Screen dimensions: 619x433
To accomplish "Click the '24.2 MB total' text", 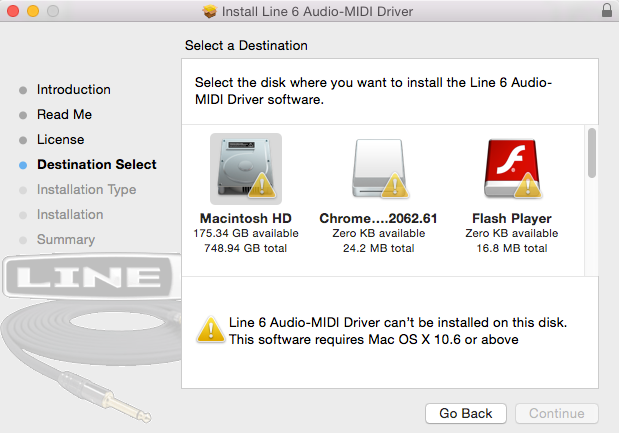I will click(379, 248).
